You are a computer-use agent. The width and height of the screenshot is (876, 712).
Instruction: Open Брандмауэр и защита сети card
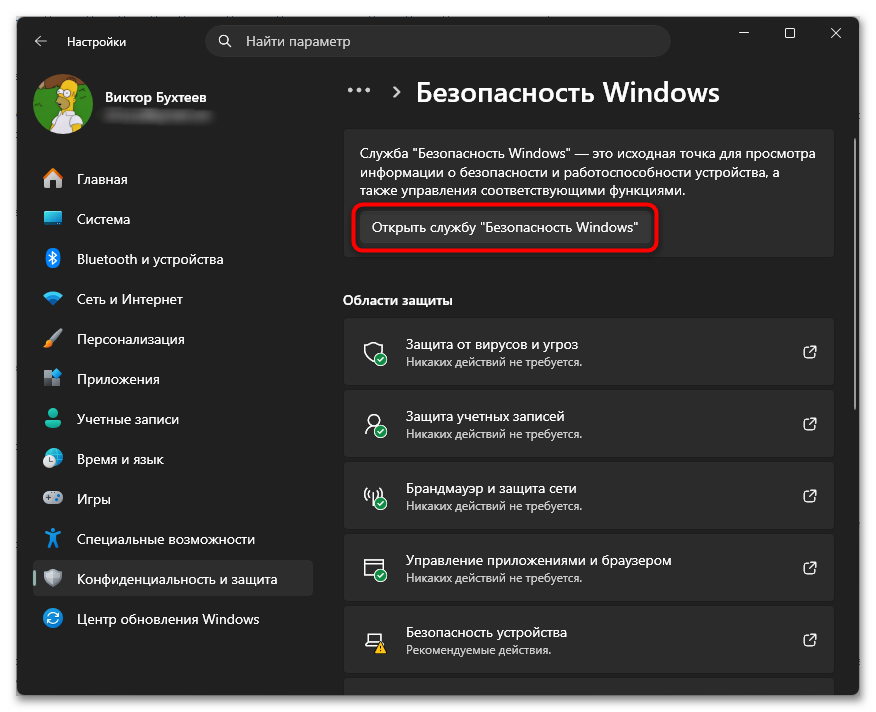589,496
